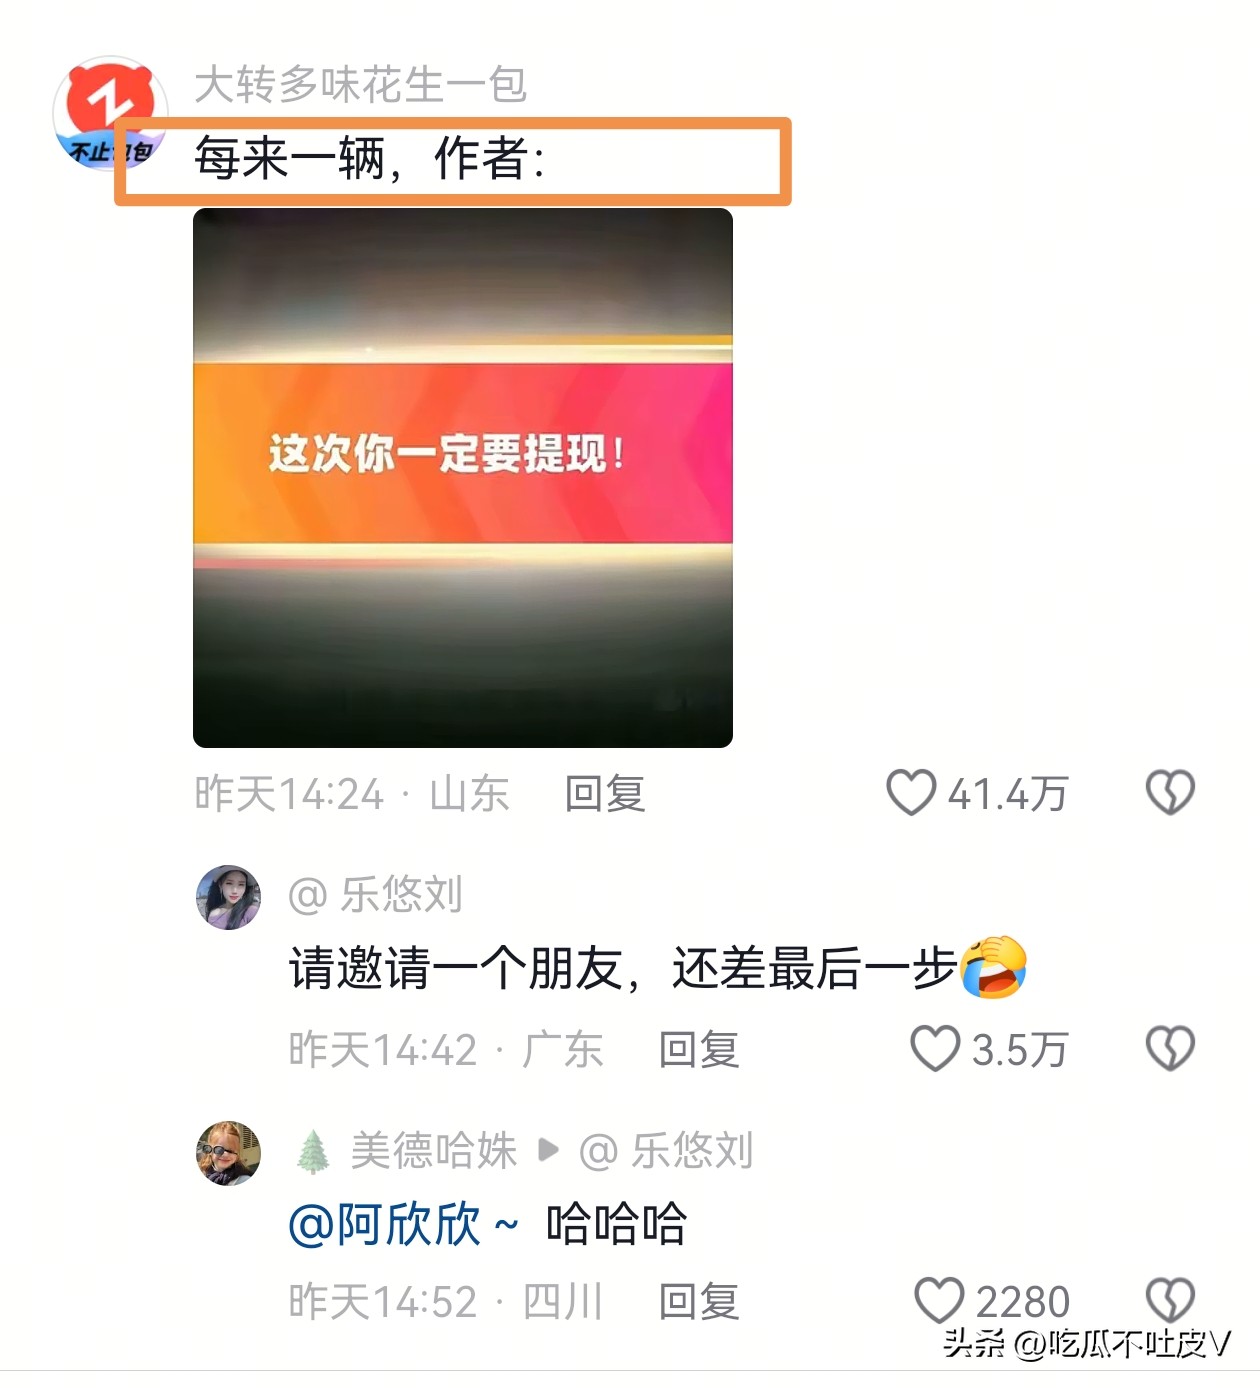Tap broken heart on 美德哈姝's reply
This screenshot has width=1260, height=1388.
pos(1170,1301)
